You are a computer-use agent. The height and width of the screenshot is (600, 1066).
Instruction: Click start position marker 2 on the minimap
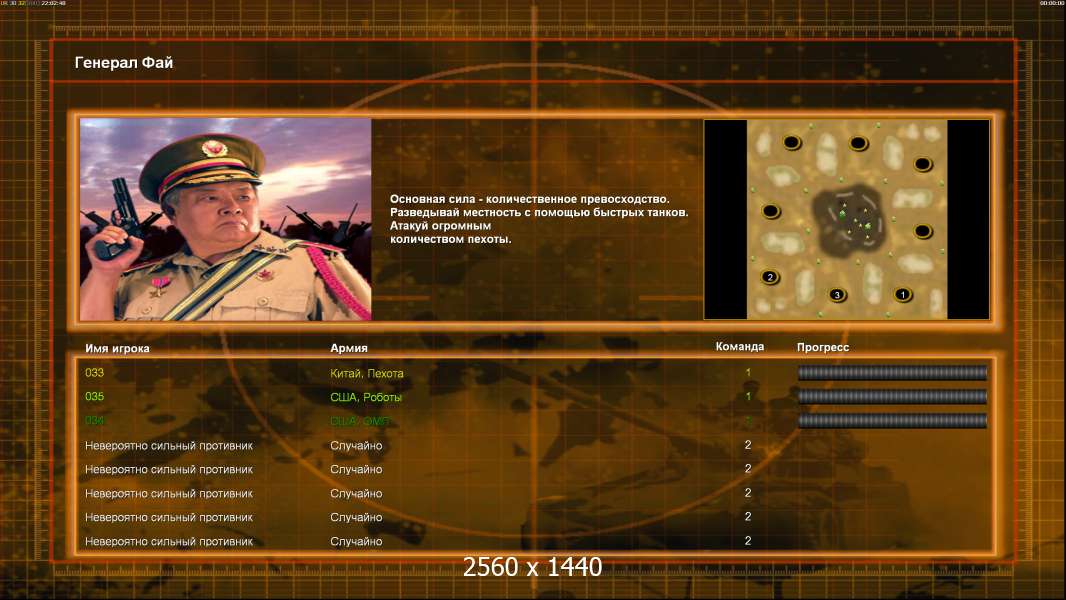pyautogui.click(x=770, y=277)
